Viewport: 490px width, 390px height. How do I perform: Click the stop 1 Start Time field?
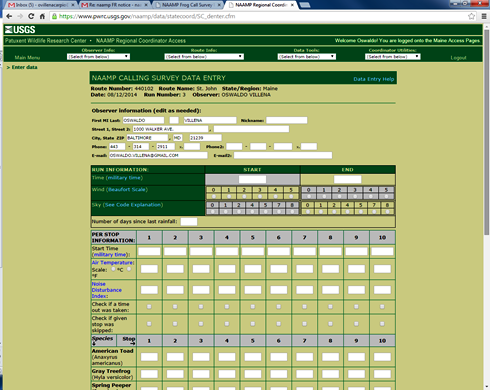(x=149, y=251)
